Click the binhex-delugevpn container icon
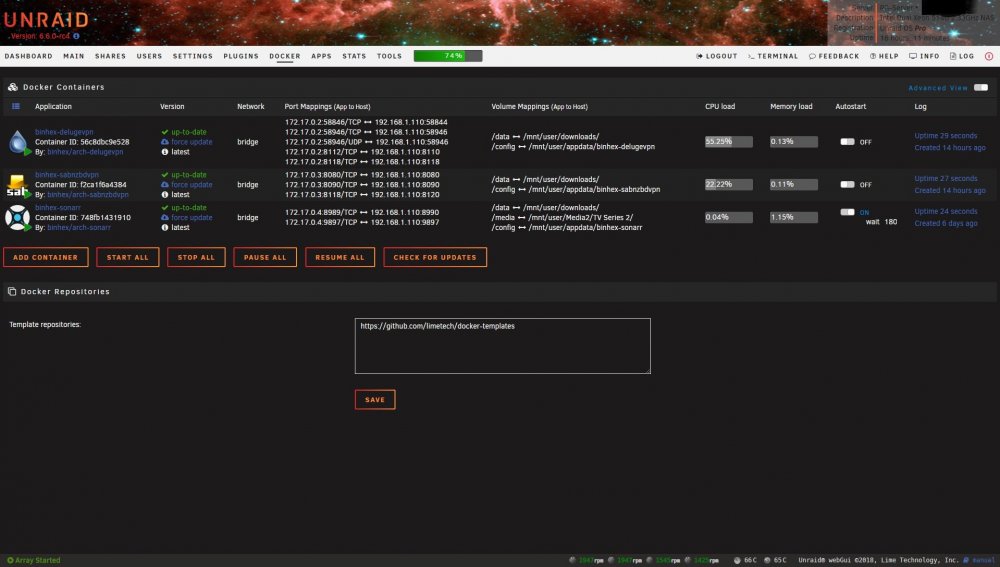Image resolution: width=1000 pixels, height=567 pixels. [18, 142]
